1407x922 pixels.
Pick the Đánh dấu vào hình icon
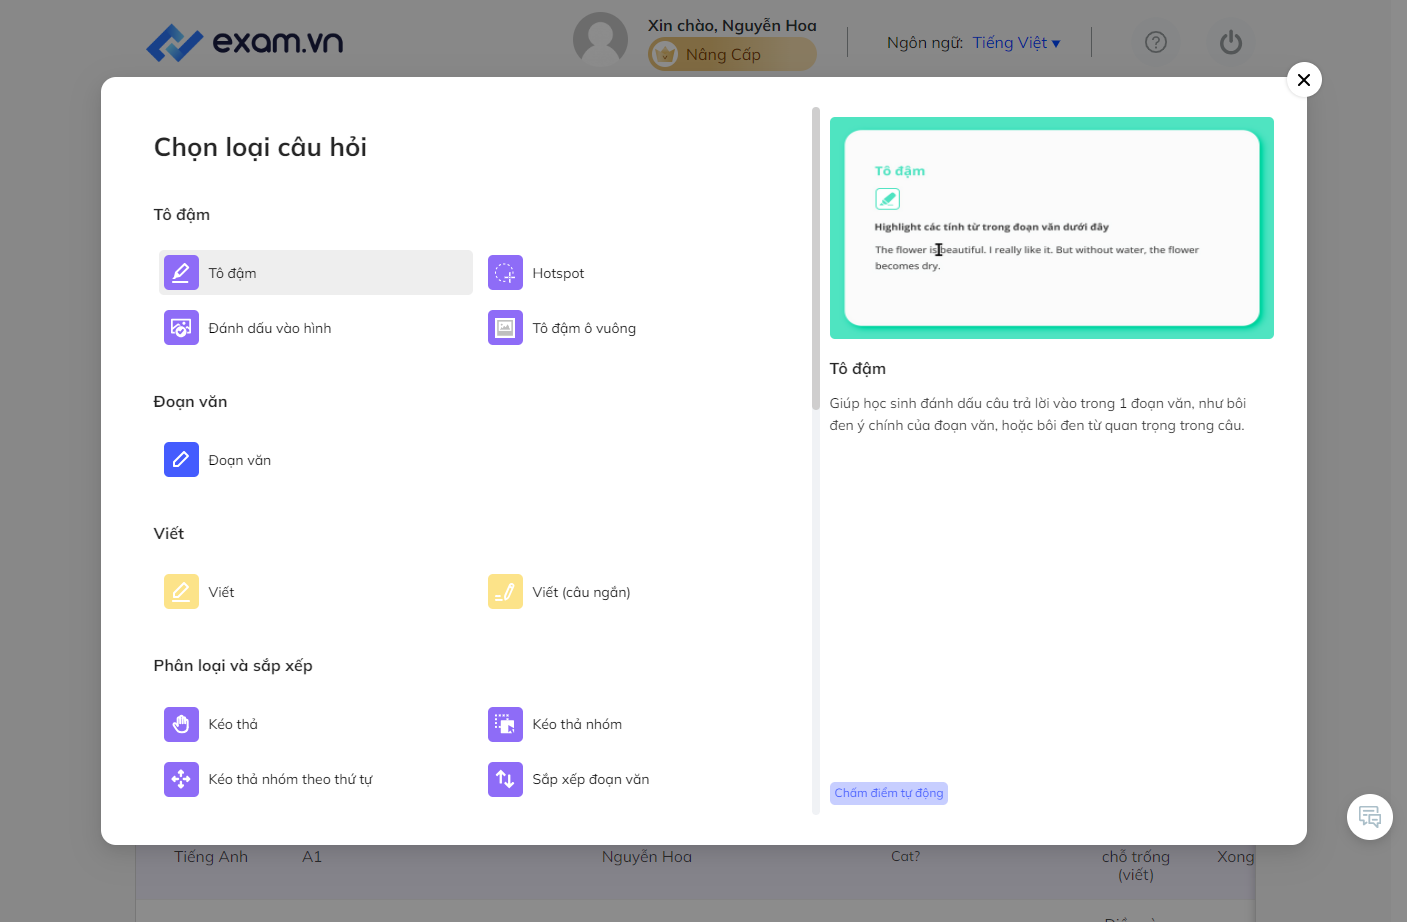[181, 327]
